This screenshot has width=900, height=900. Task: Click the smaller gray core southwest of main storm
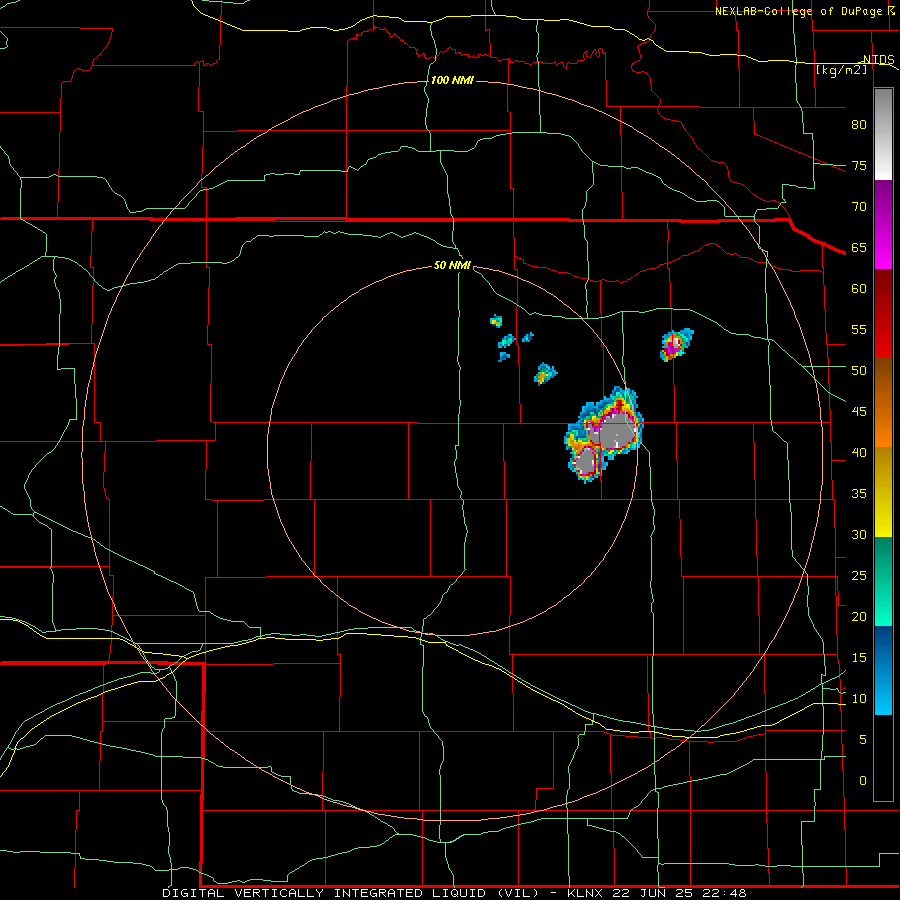(587, 461)
